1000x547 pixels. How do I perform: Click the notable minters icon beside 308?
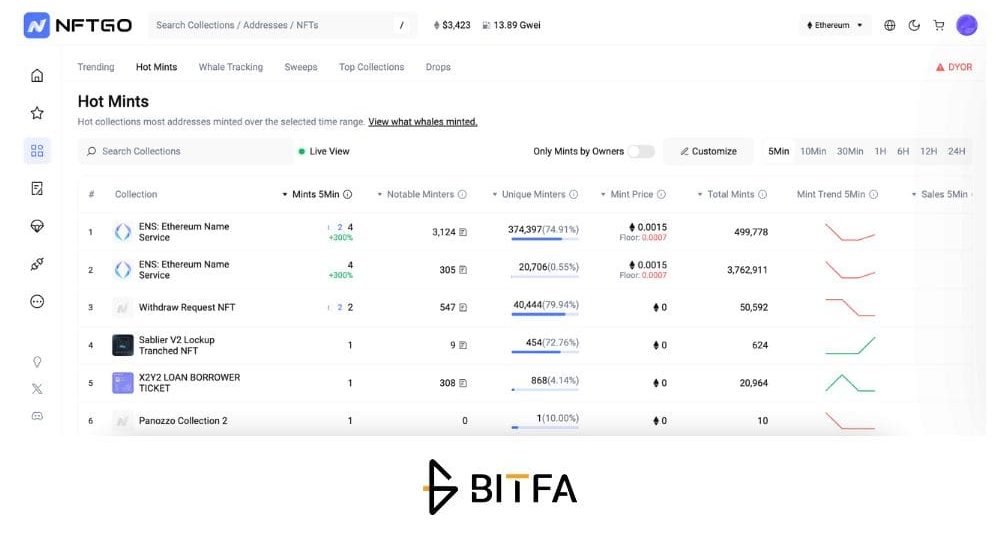(x=463, y=383)
